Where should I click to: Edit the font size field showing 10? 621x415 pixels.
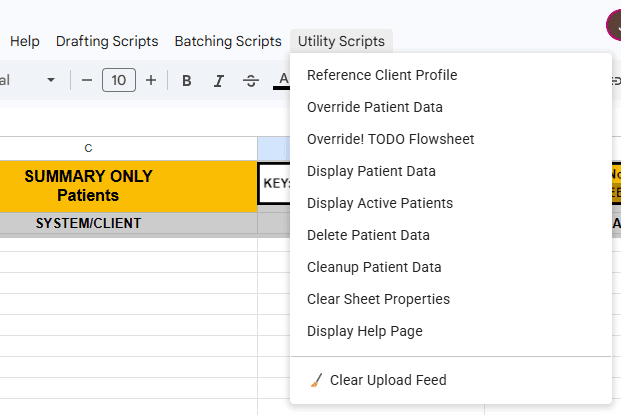[x=119, y=80]
